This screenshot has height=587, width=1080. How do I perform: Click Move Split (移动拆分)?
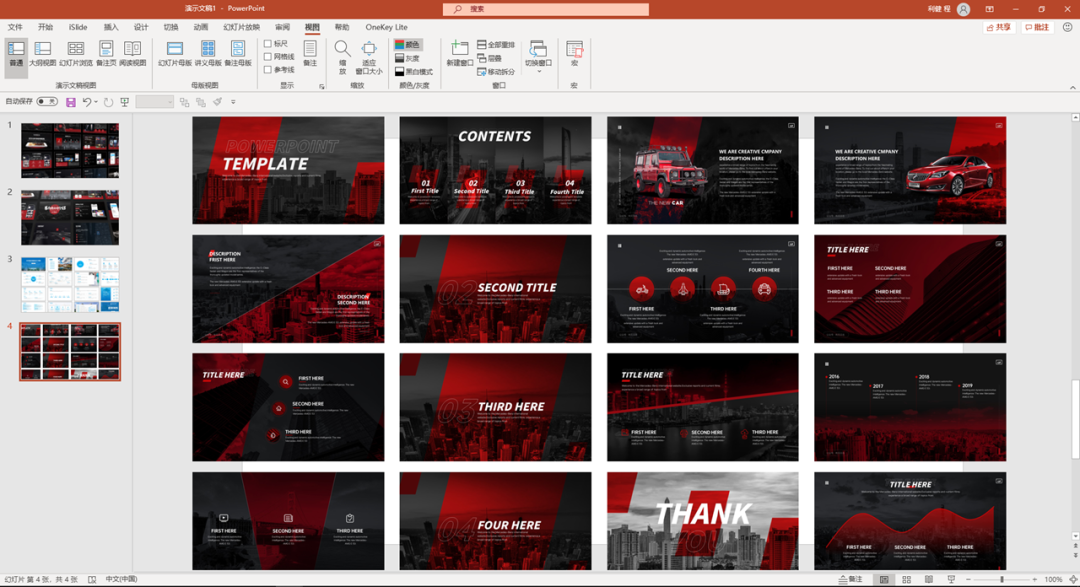click(496, 72)
